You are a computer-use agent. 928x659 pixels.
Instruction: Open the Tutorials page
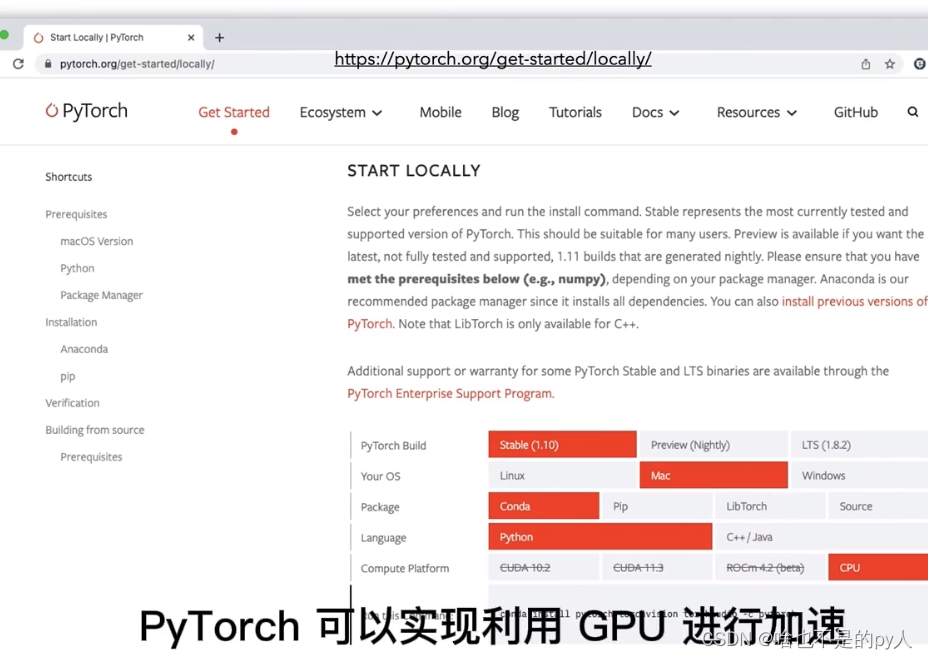pyautogui.click(x=575, y=112)
